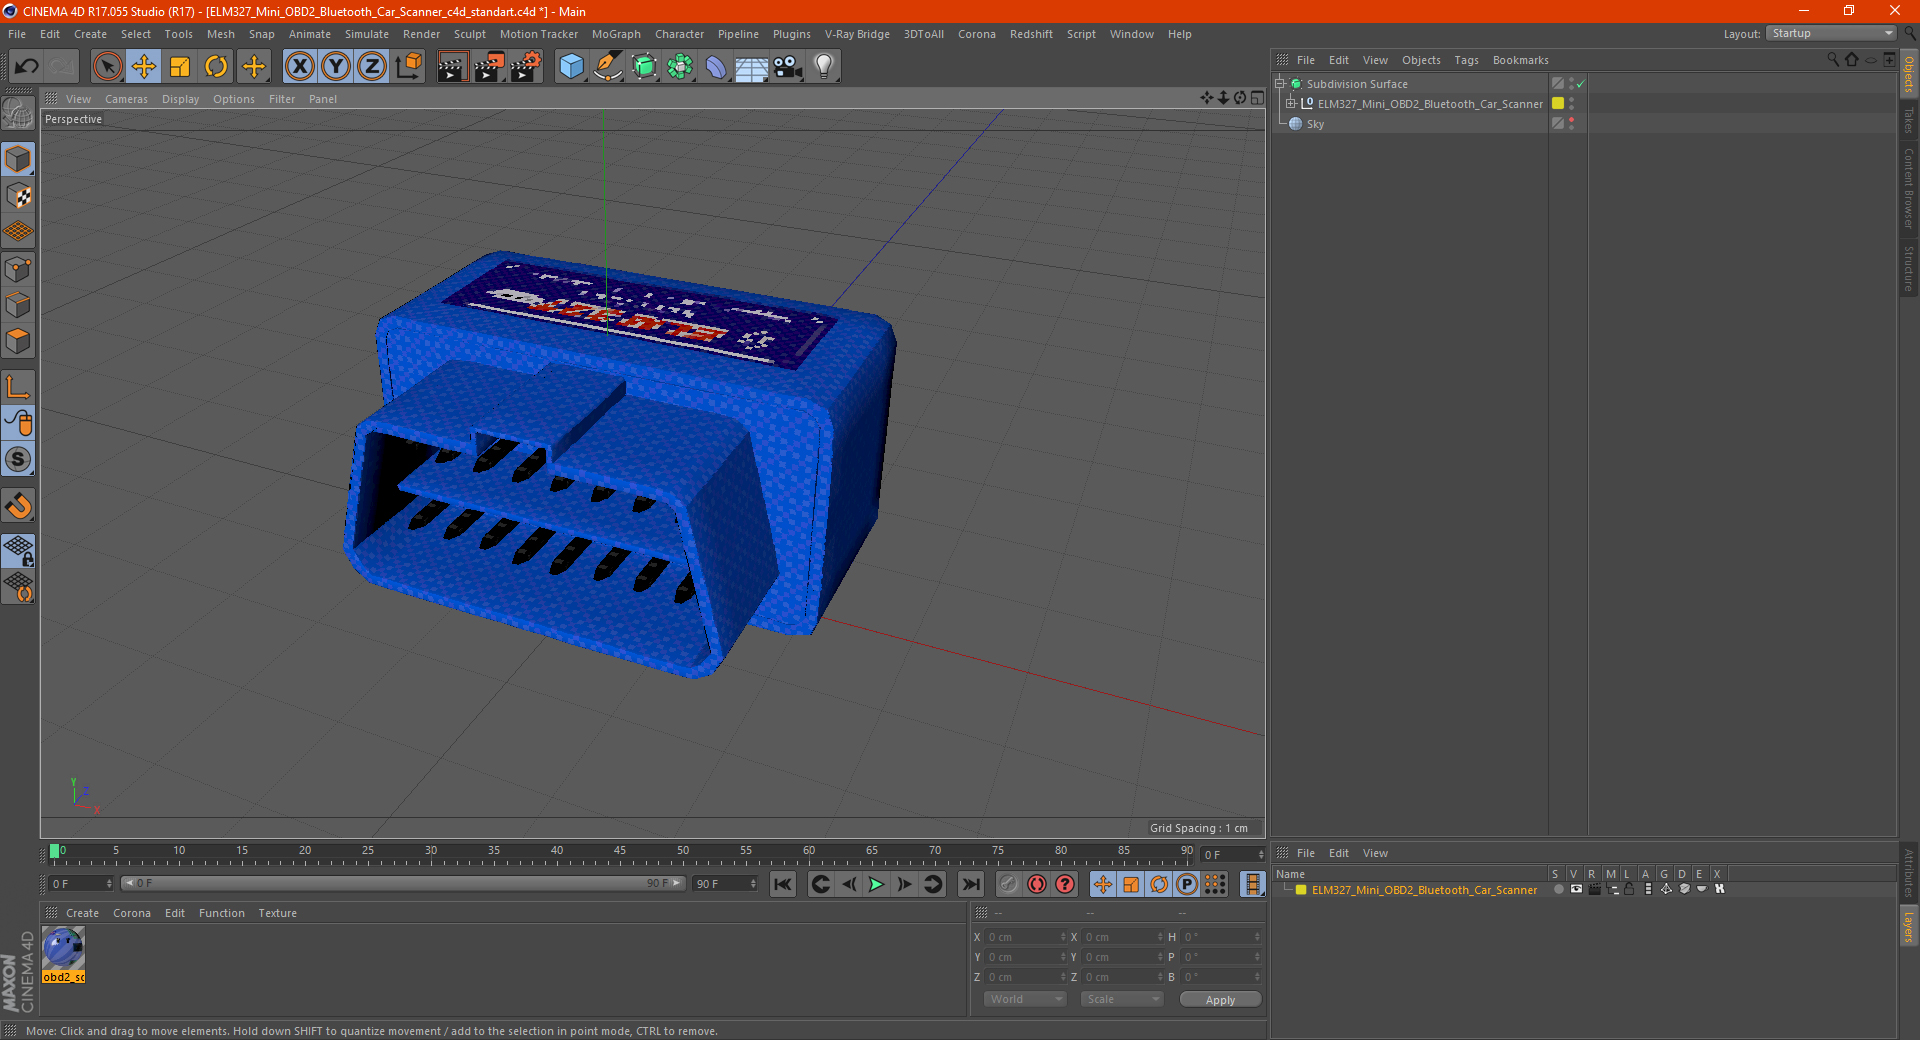Click timeline frame 45 marker

point(620,851)
